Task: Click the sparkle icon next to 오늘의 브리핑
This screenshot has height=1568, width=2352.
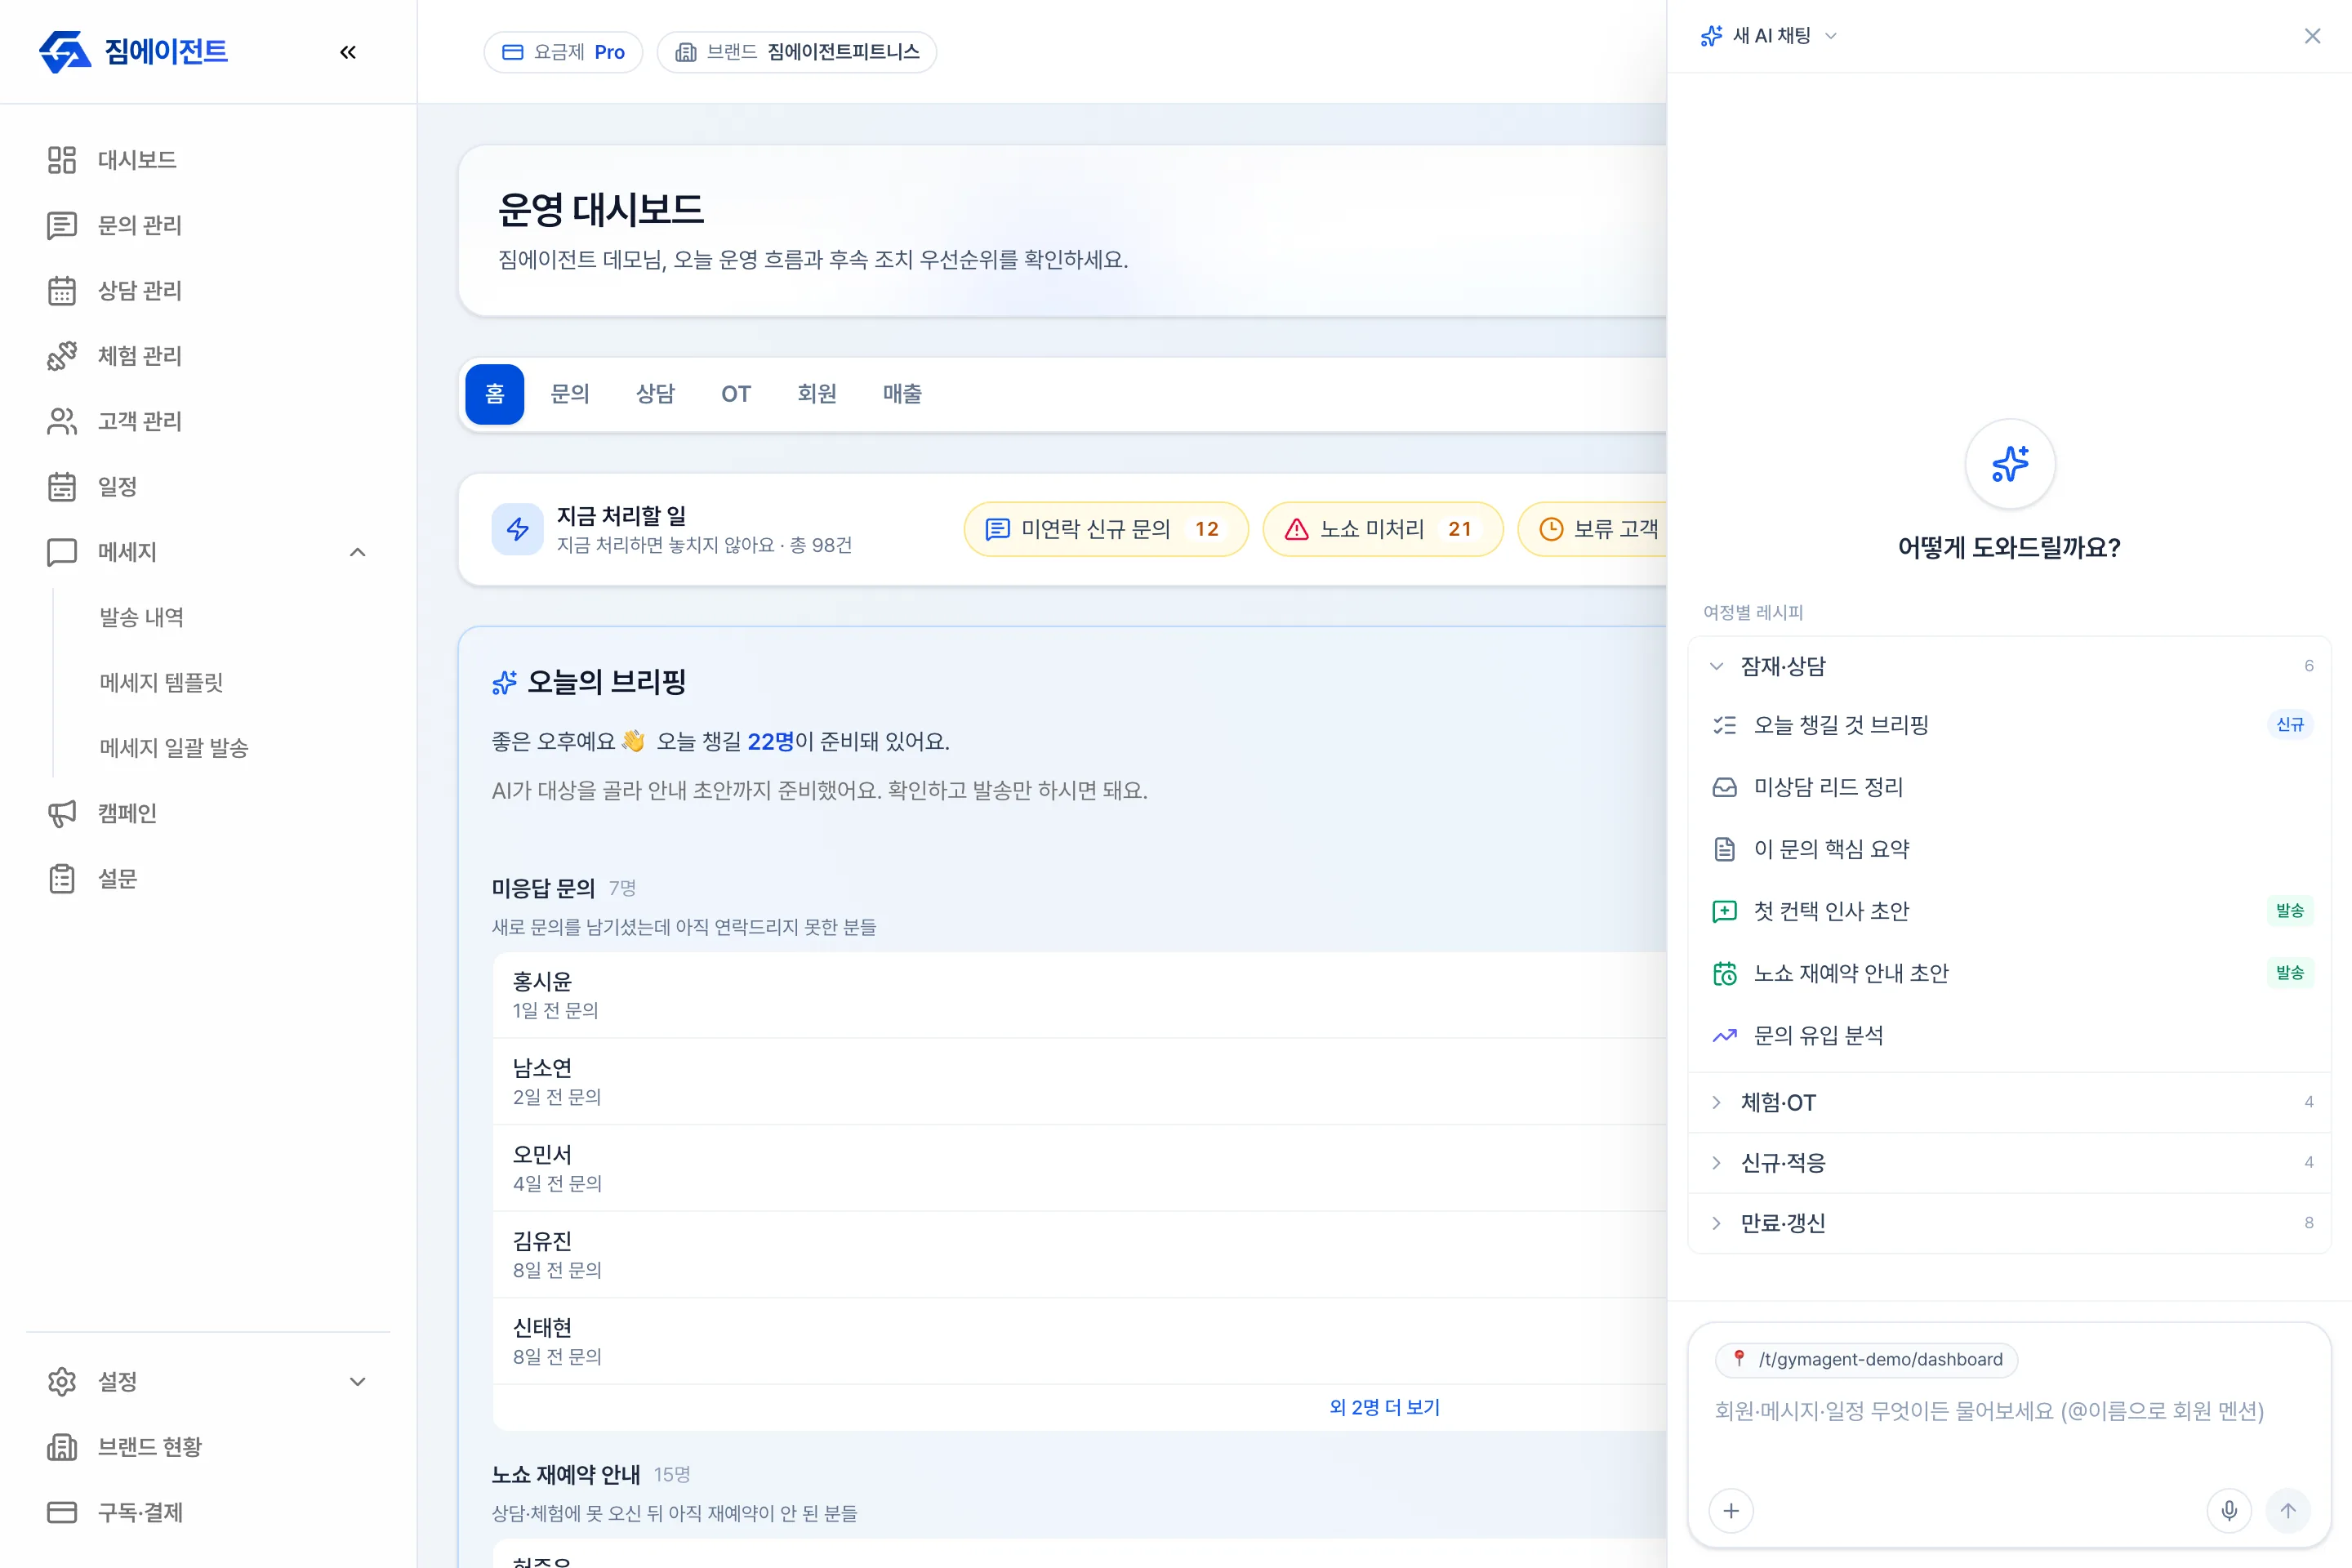Action: (504, 682)
